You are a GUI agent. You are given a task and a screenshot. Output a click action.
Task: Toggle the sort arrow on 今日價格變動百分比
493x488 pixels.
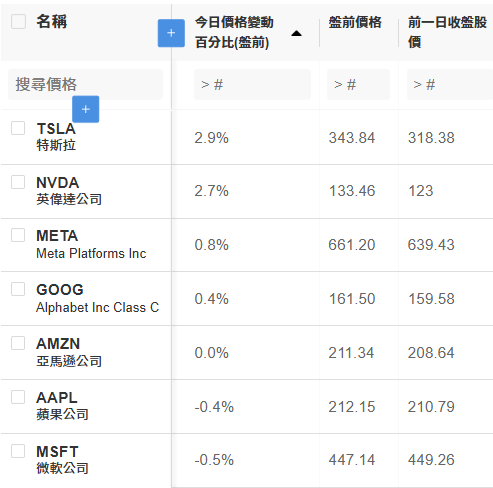point(296,33)
